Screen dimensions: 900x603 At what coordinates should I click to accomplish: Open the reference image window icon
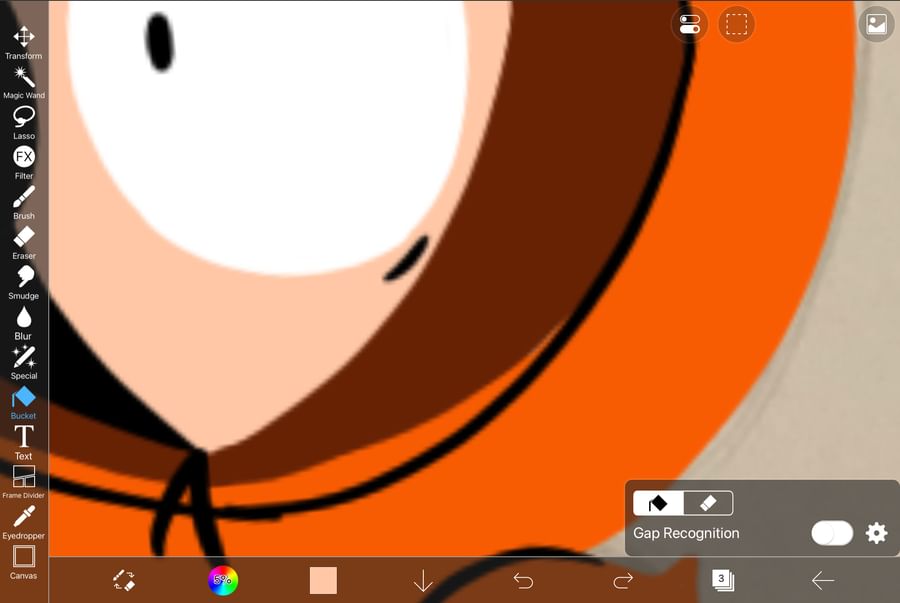(876, 25)
